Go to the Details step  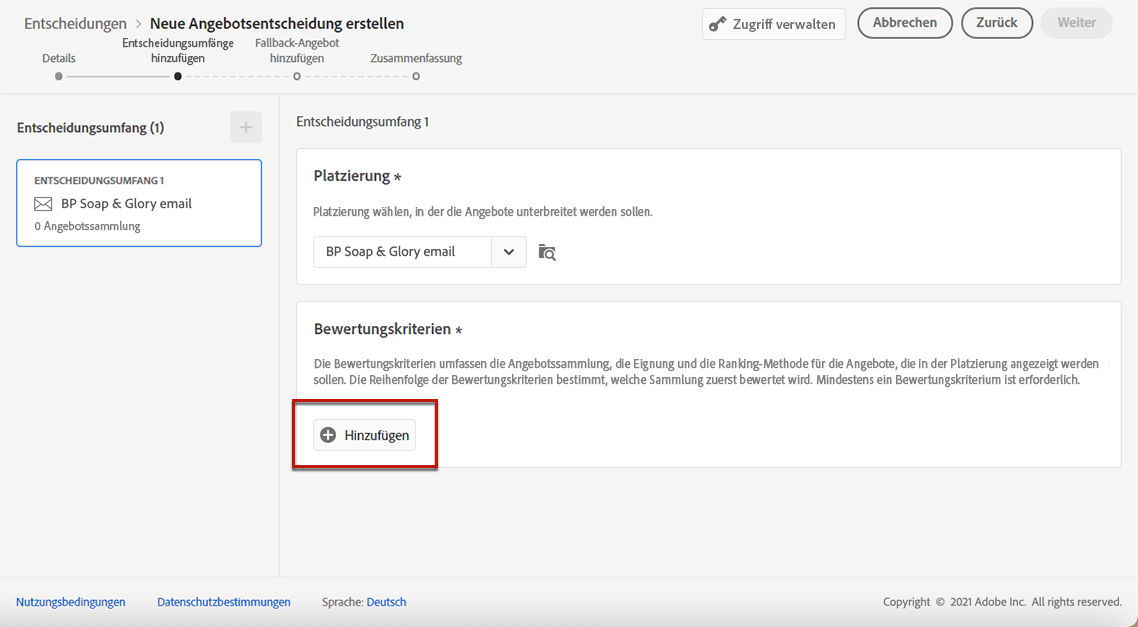click(x=59, y=76)
